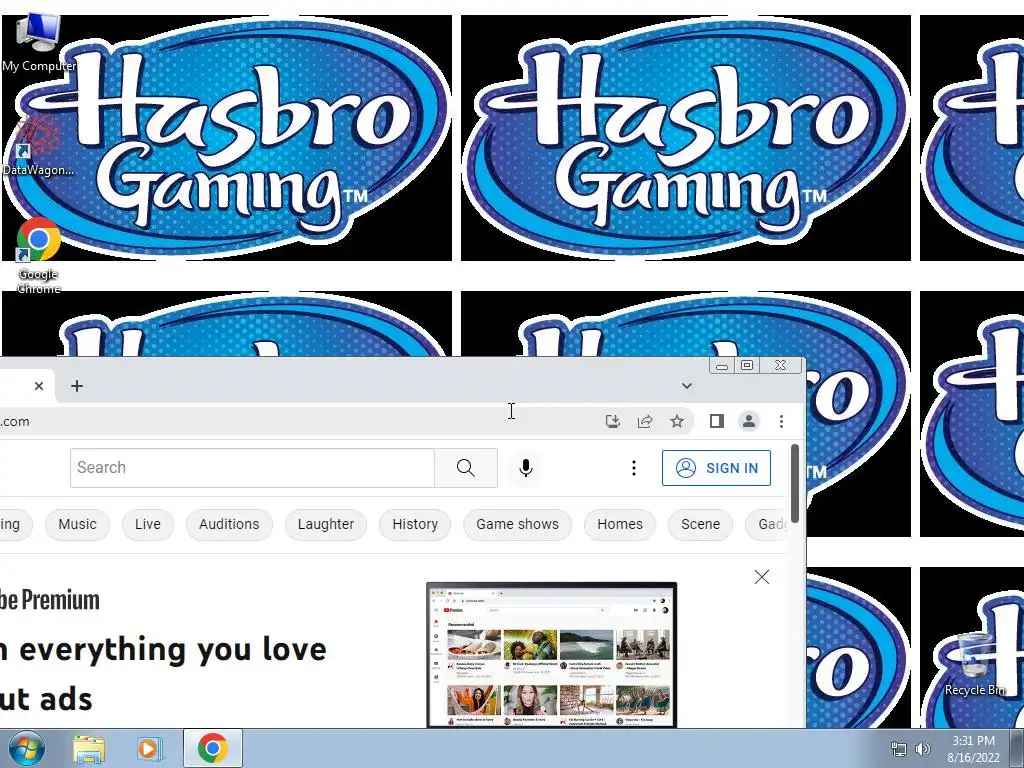This screenshot has width=1024, height=768.
Task: Restore down the Chrome window
Action: click(747, 366)
